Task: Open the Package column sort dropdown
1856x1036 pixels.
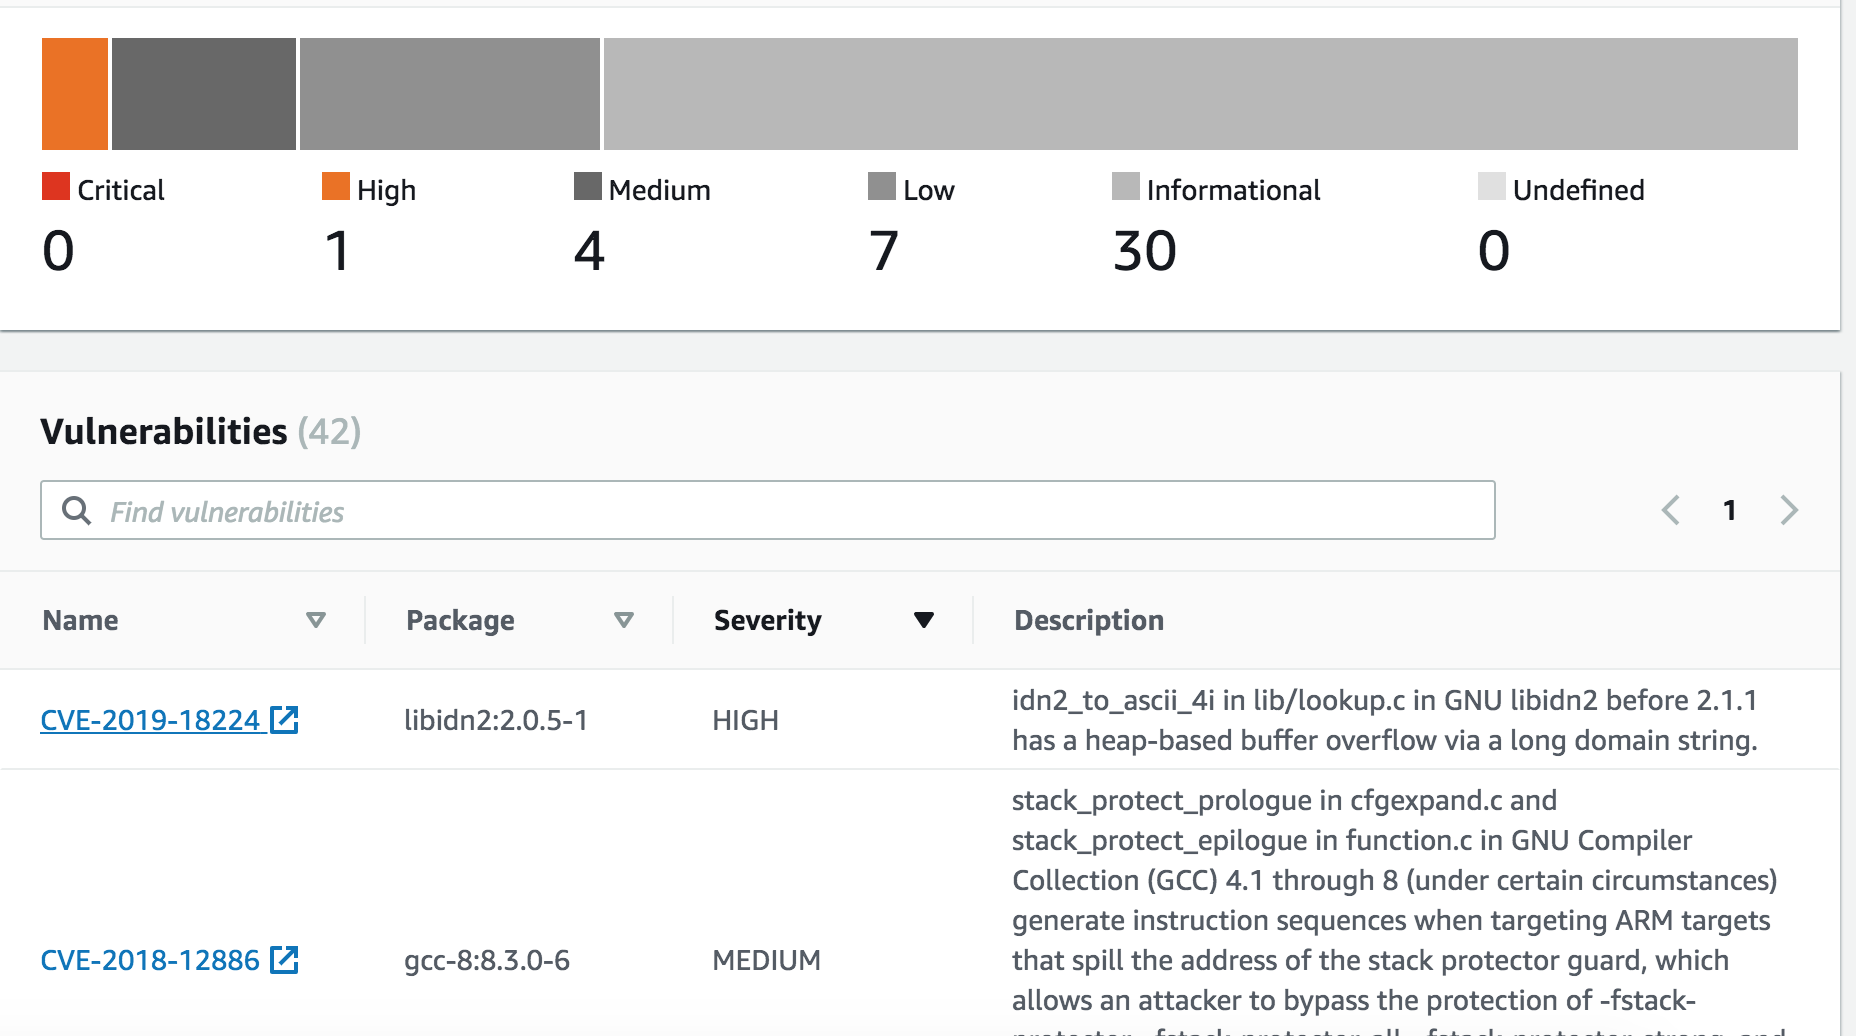Action: coord(624,620)
